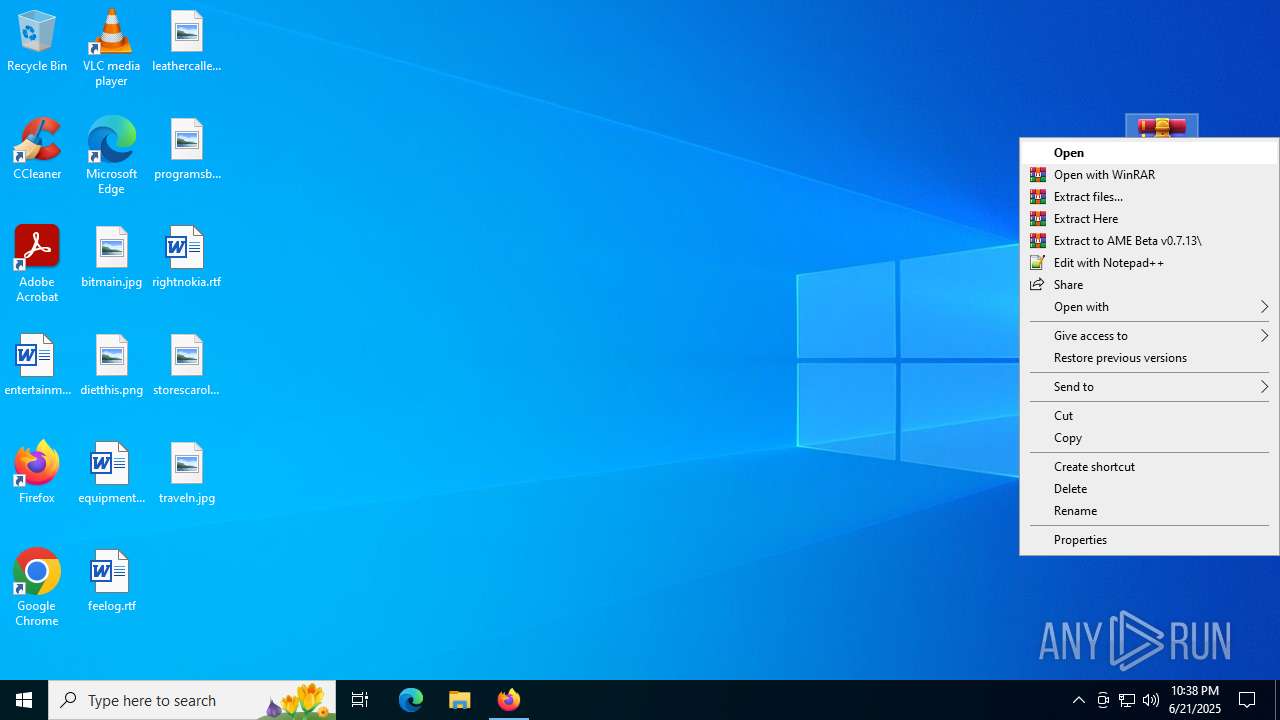This screenshot has height=720, width=1280.
Task: Choose Restore previous versions
Action: point(1149,358)
